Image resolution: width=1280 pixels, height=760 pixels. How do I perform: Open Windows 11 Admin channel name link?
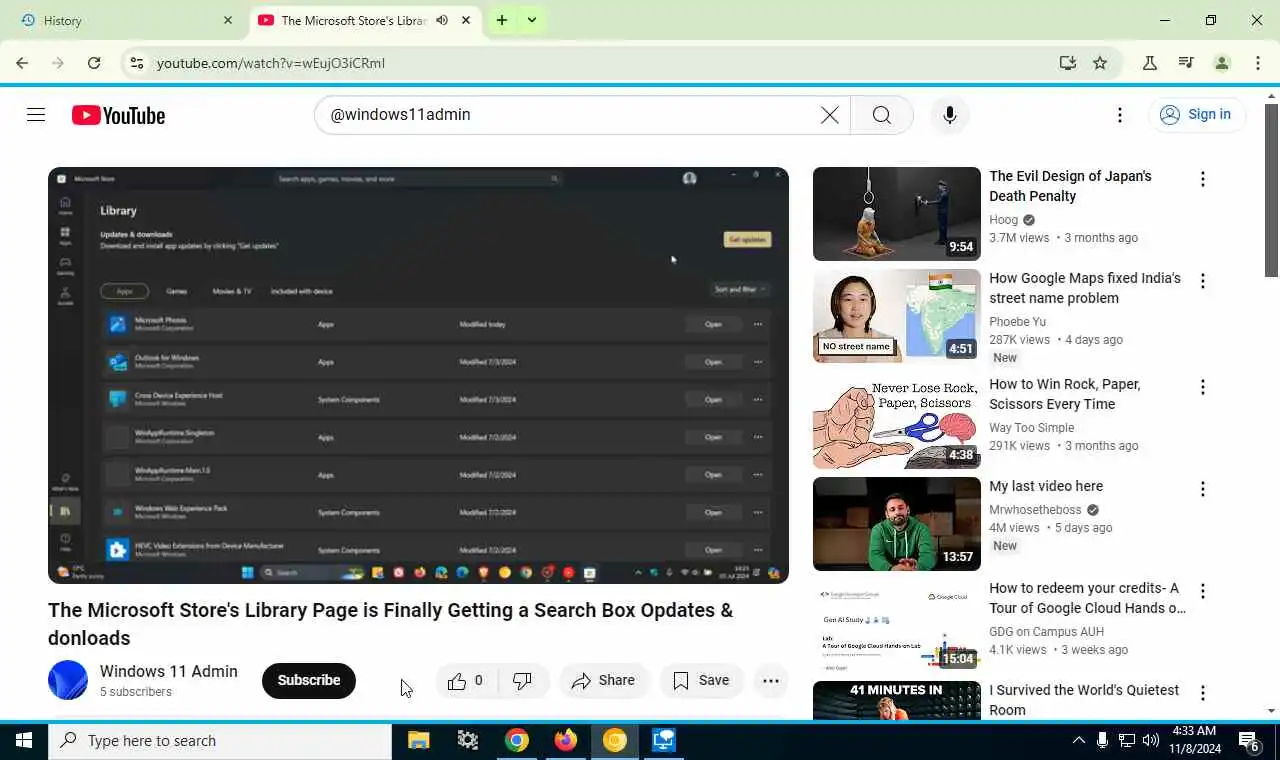tap(169, 672)
